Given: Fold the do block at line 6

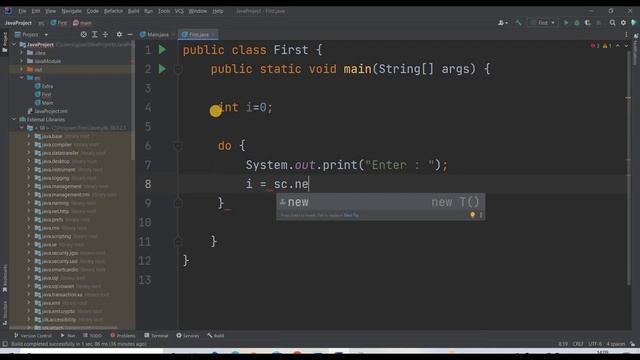Looking at the screenshot, I should 178,146.
